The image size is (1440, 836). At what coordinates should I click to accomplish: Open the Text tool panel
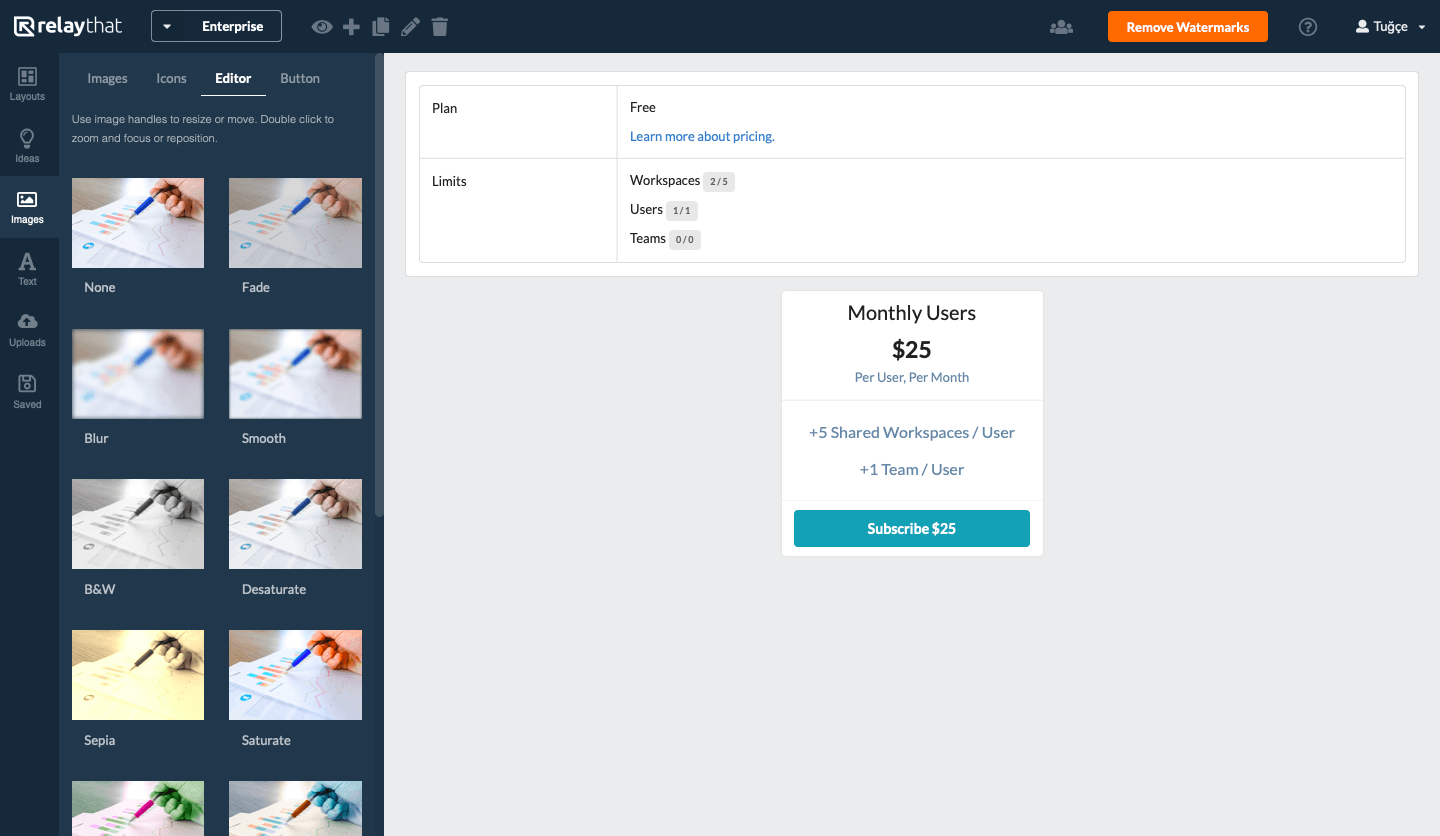pyautogui.click(x=27, y=269)
